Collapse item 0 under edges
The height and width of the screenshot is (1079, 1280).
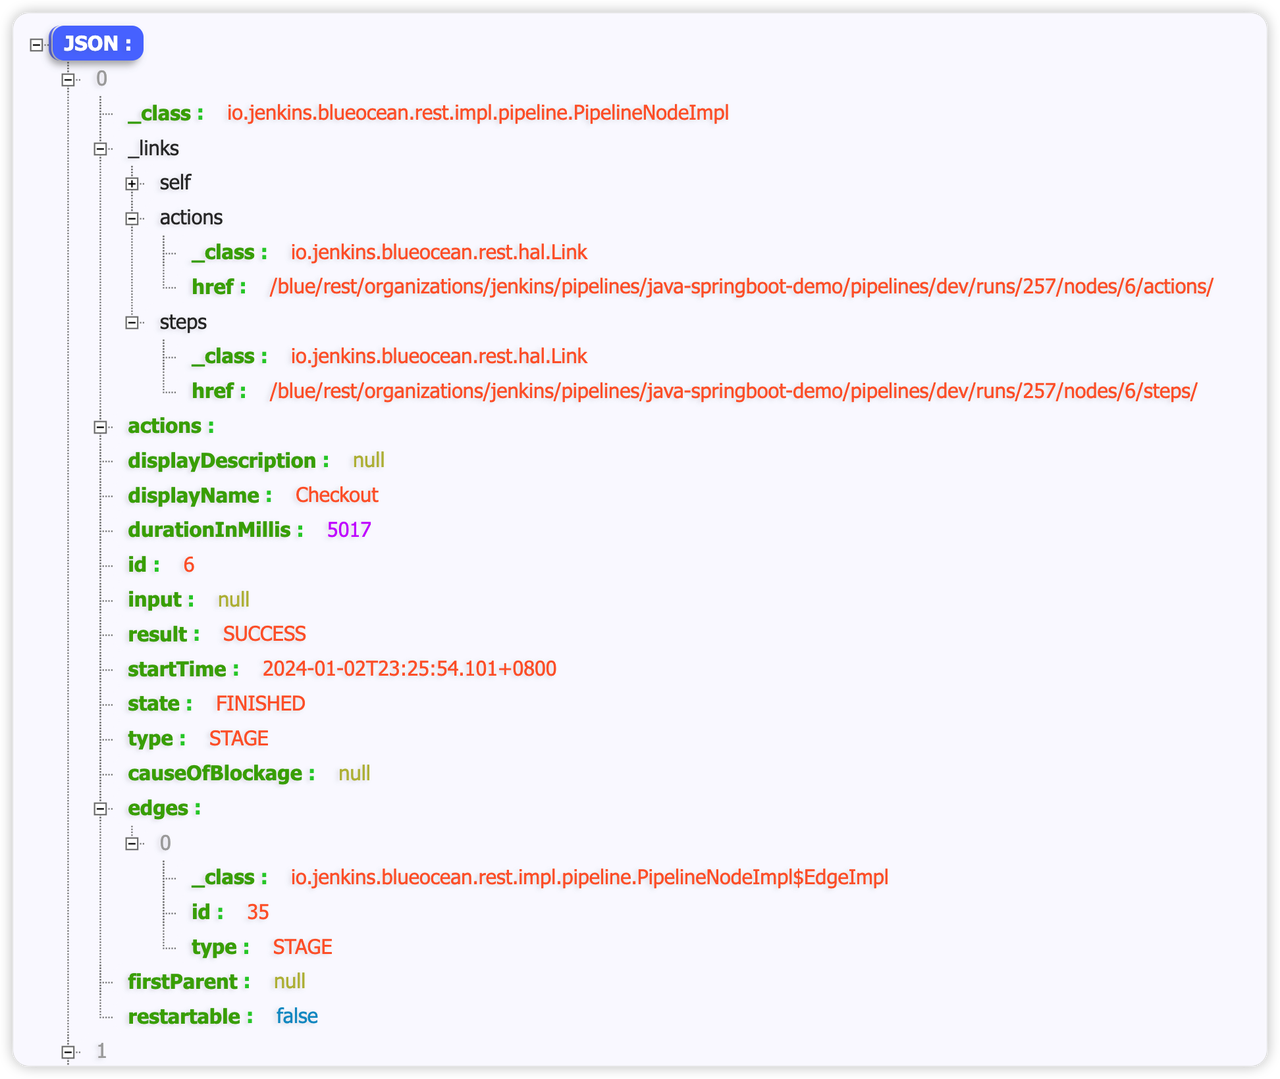coord(132,844)
